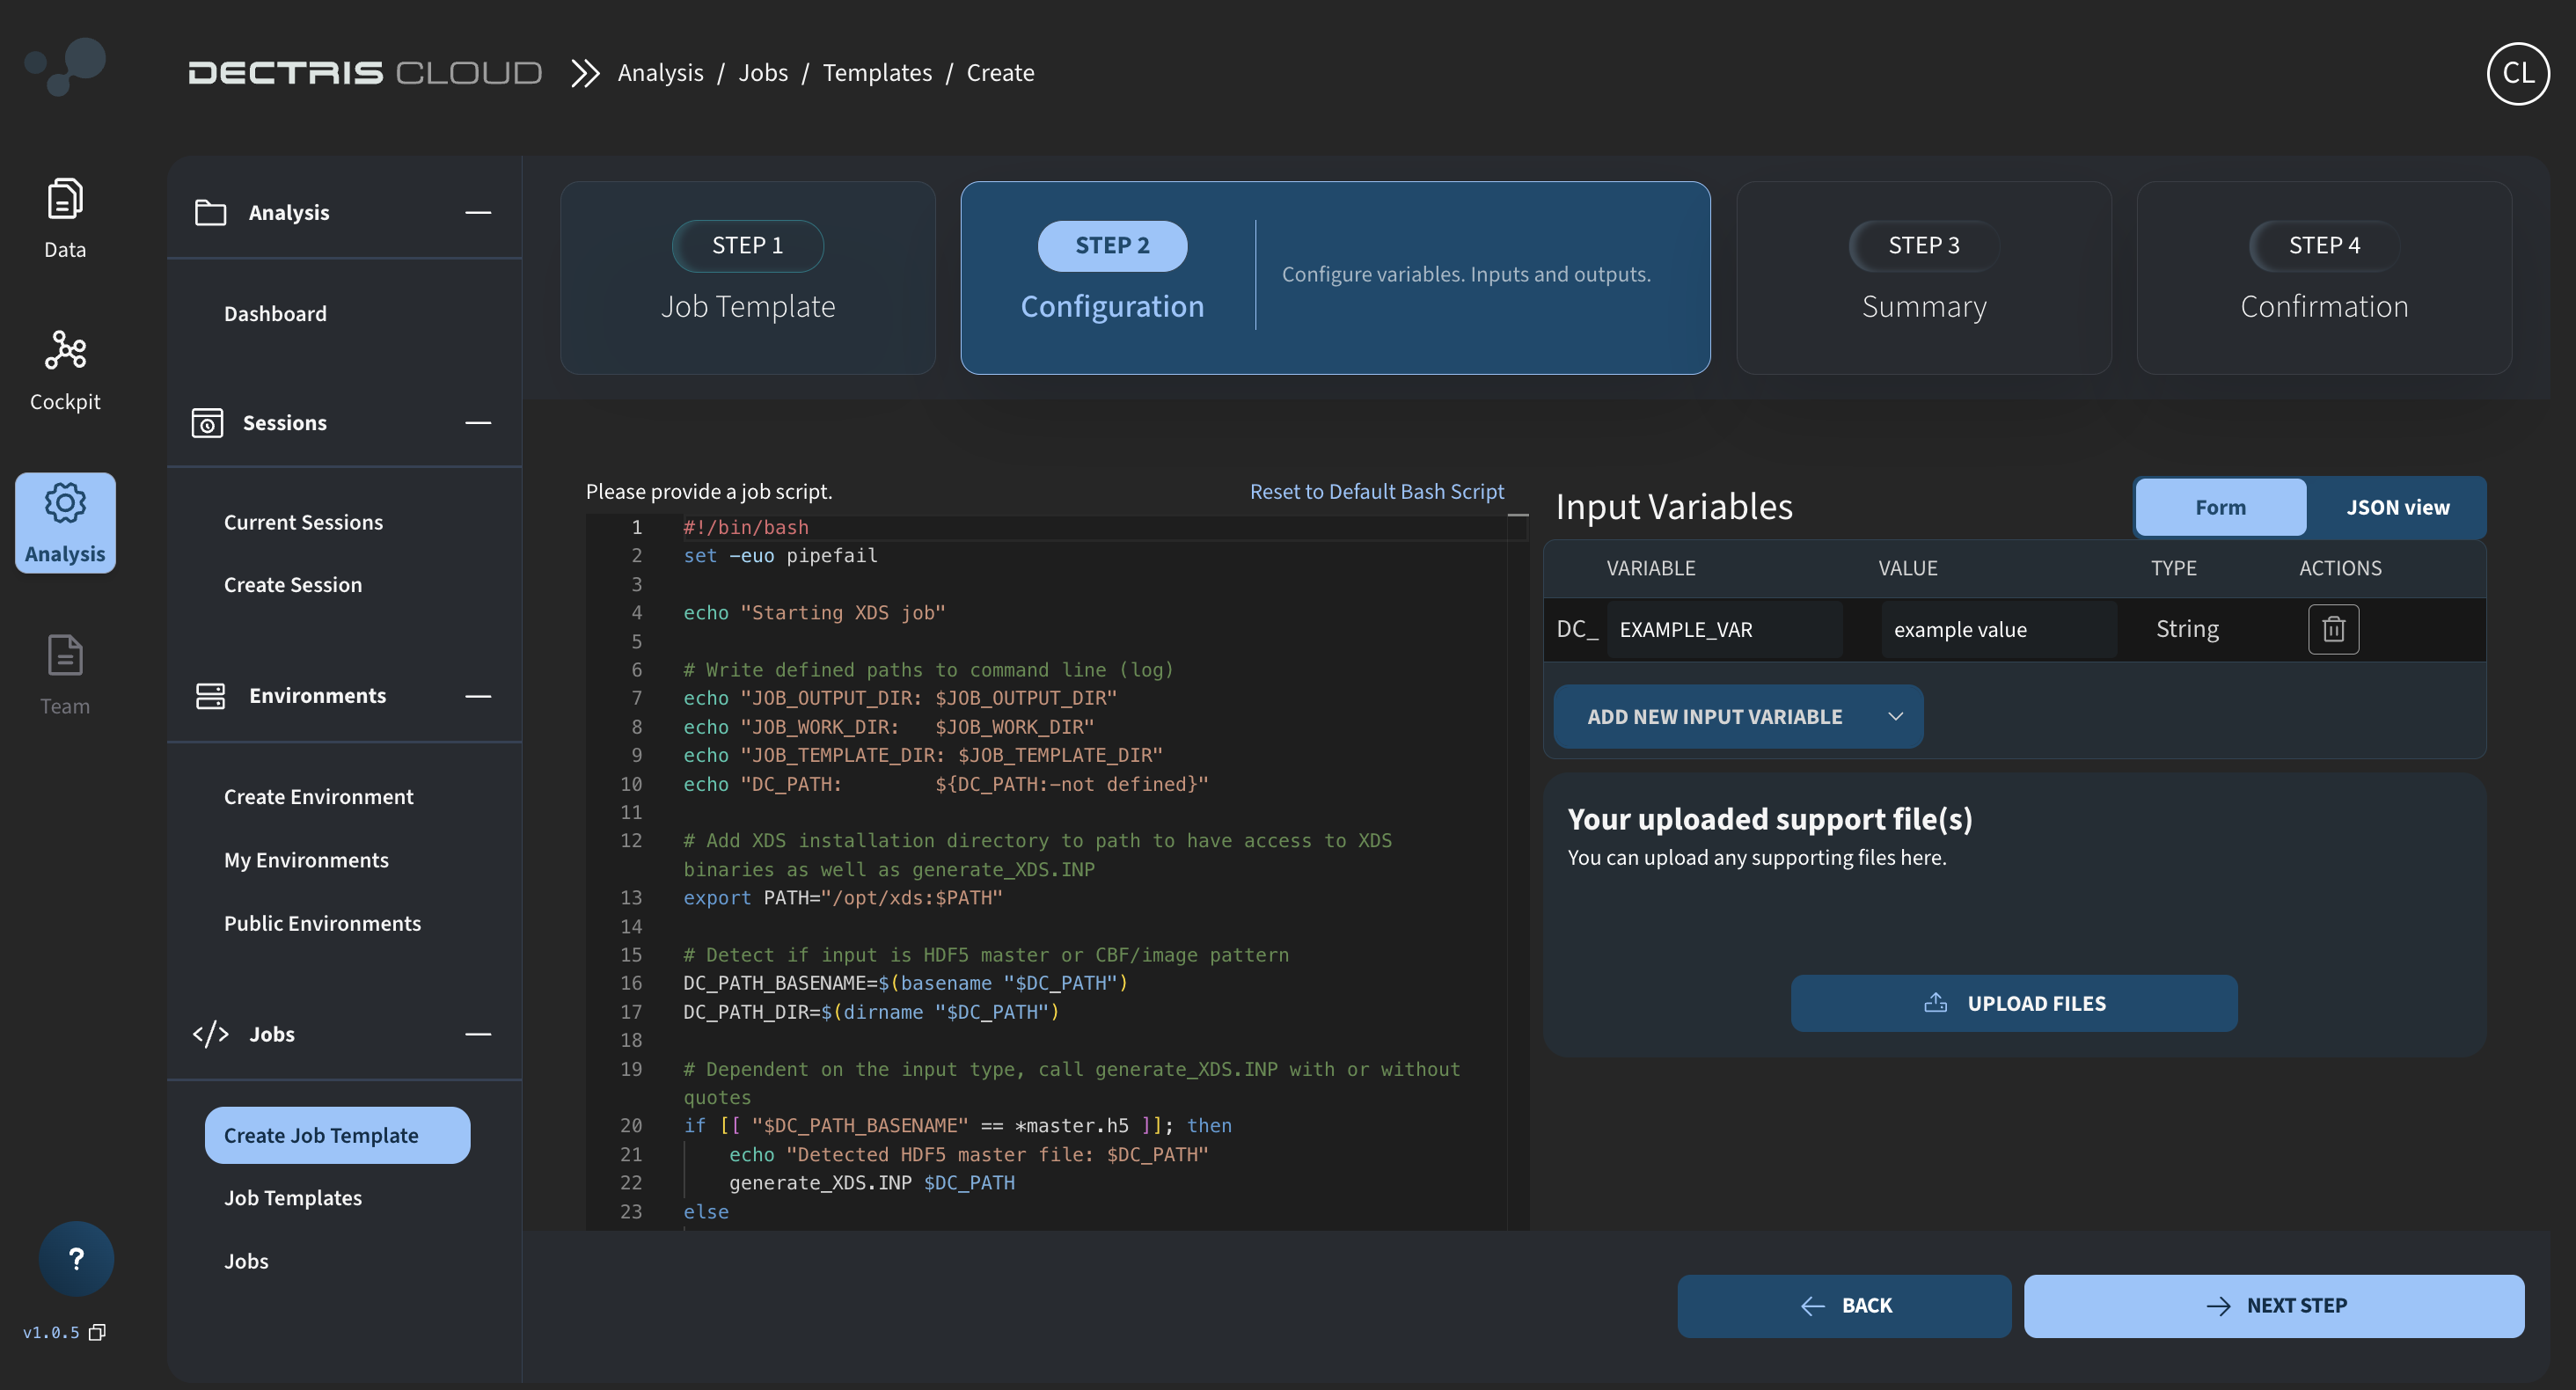Open Current Sessions page

coord(303,522)
